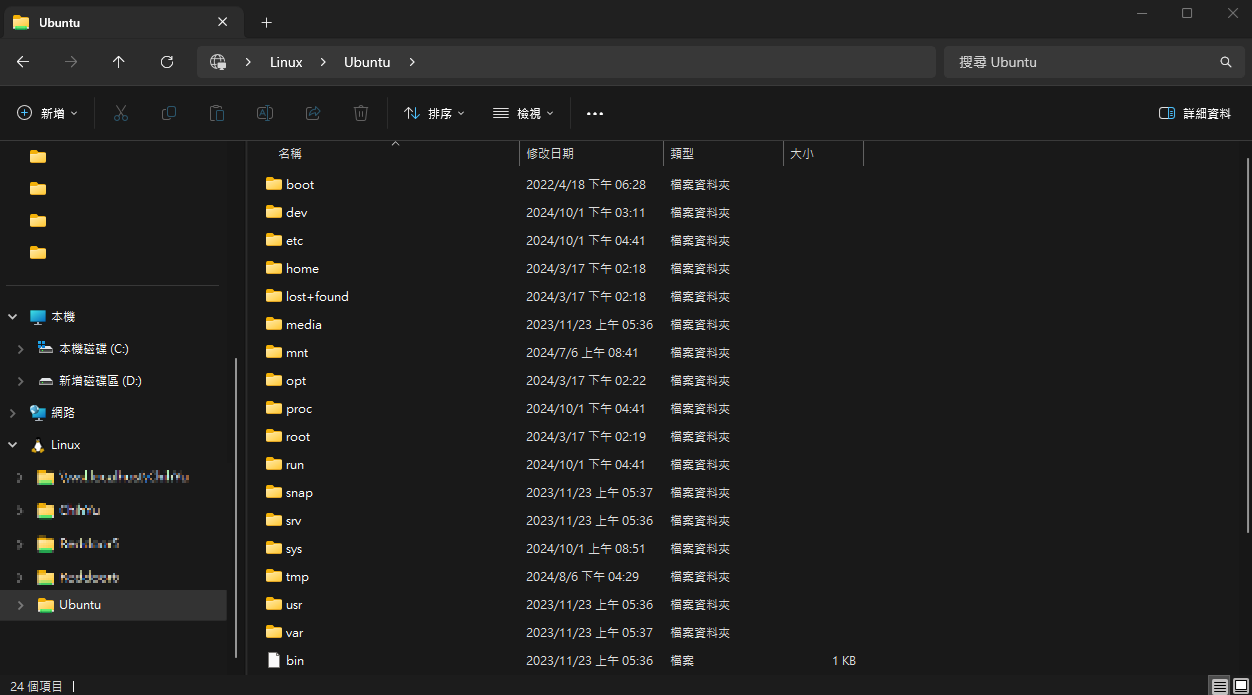
Task: Open the 檢視 view dropdown
Action: [523, 114]
